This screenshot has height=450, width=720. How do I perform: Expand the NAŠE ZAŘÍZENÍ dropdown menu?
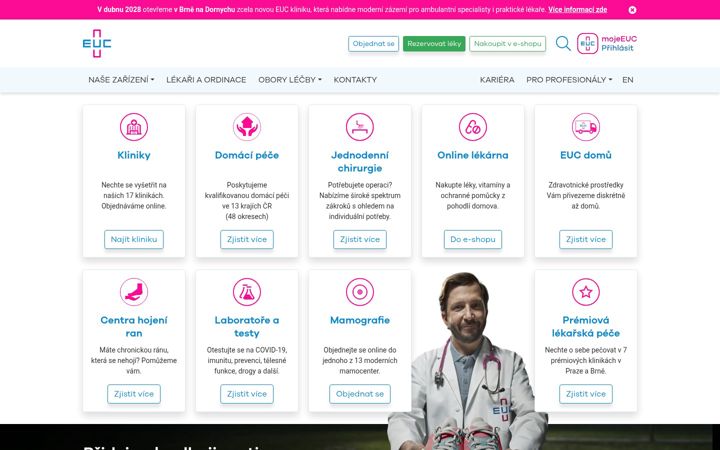[121, 80]
